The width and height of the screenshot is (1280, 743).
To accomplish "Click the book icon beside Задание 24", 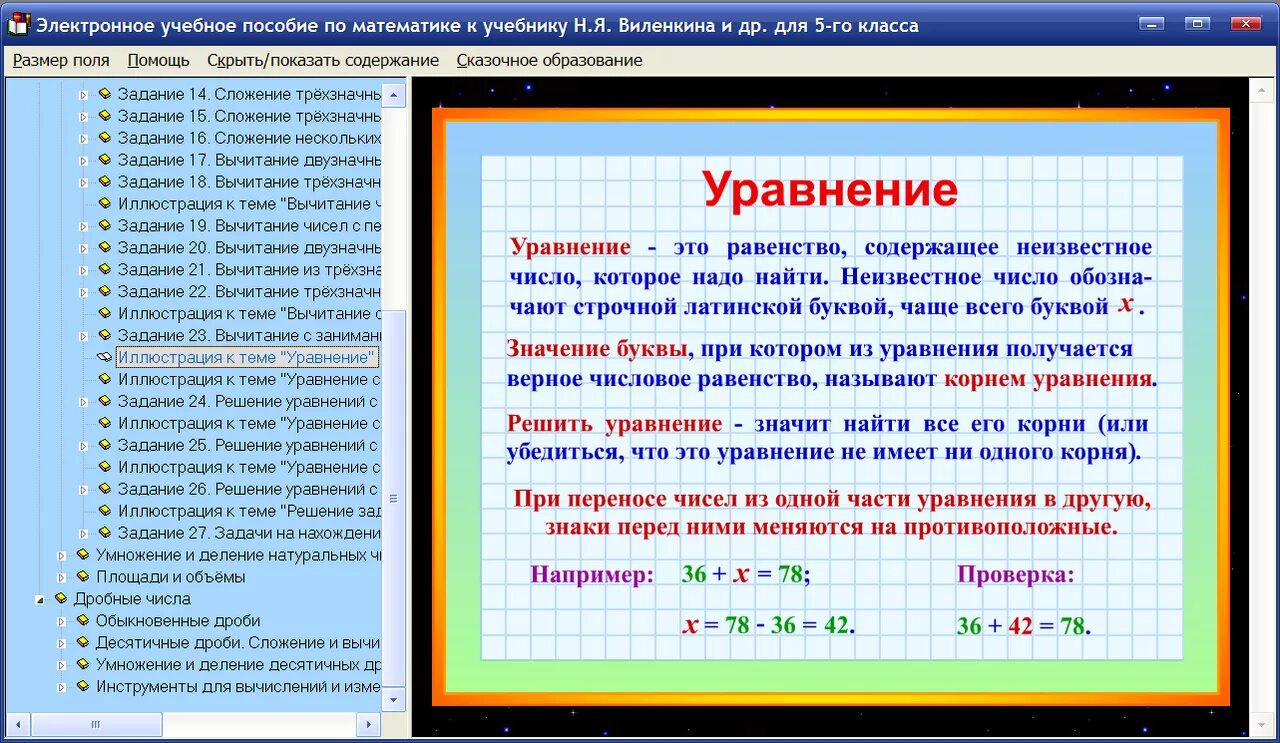I will [104, 402].
